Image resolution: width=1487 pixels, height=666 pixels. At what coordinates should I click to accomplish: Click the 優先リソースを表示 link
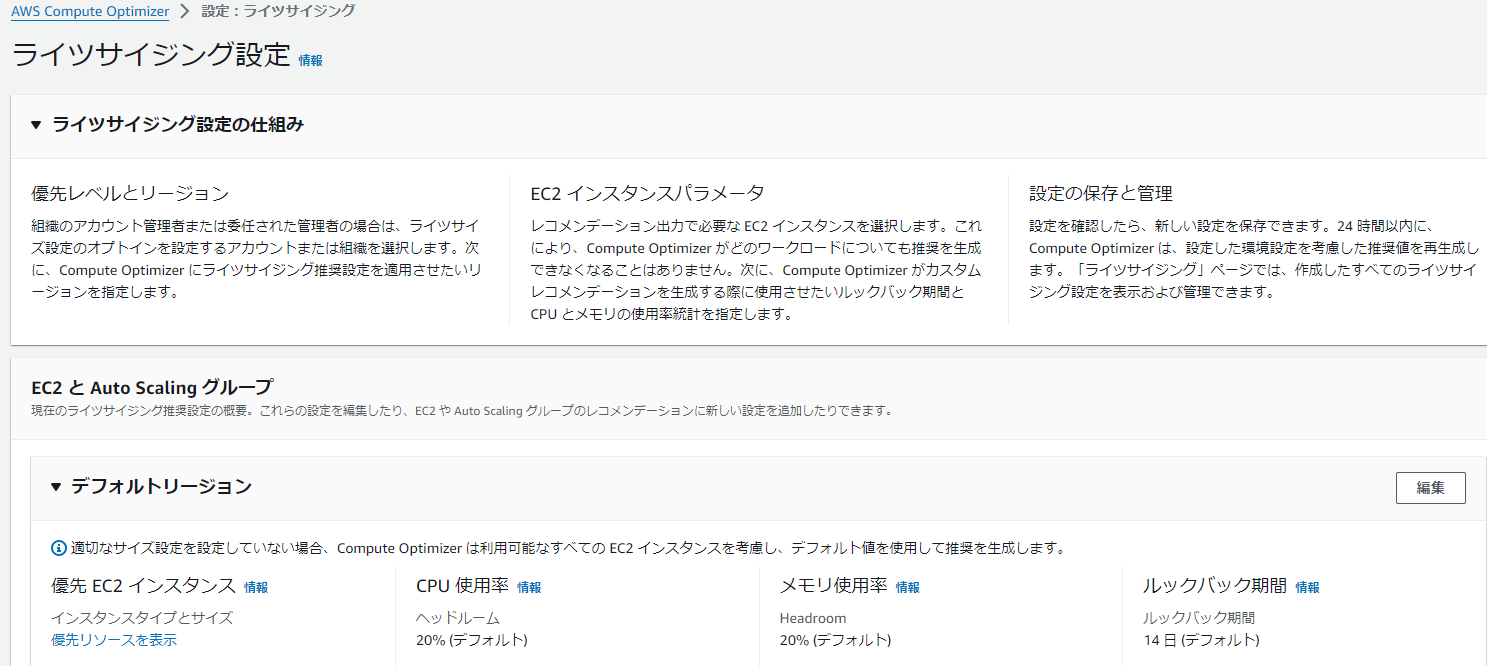114,640
